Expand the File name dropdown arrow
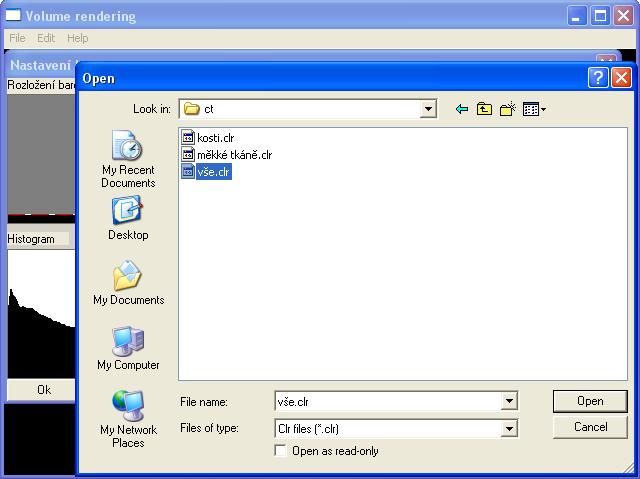This screenshot has height=479, width=640. tap(509, 401)
